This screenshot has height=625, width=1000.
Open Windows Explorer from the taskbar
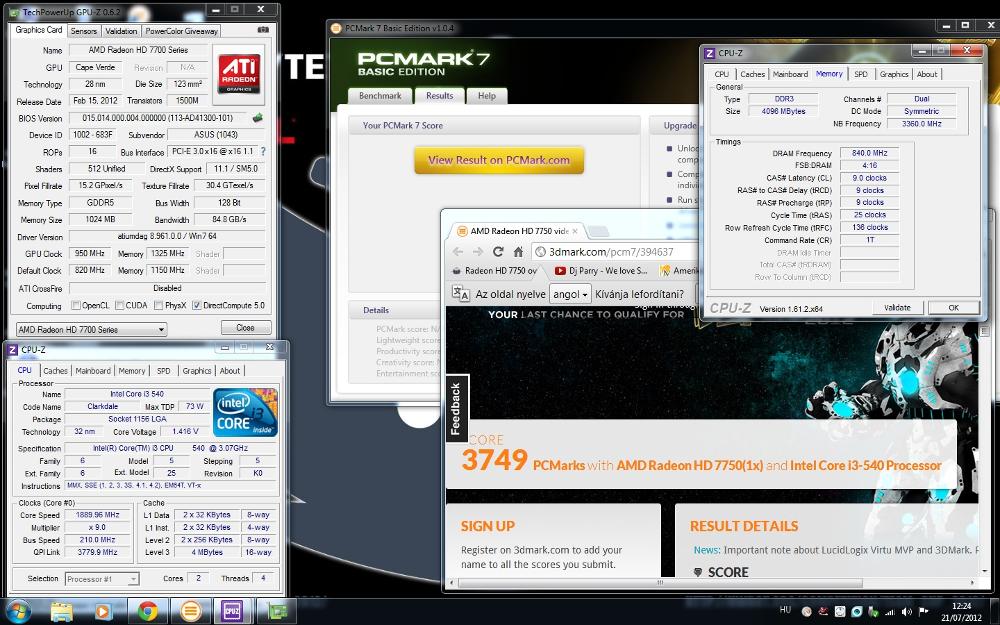pyautogui.click(x=62, y=612)
